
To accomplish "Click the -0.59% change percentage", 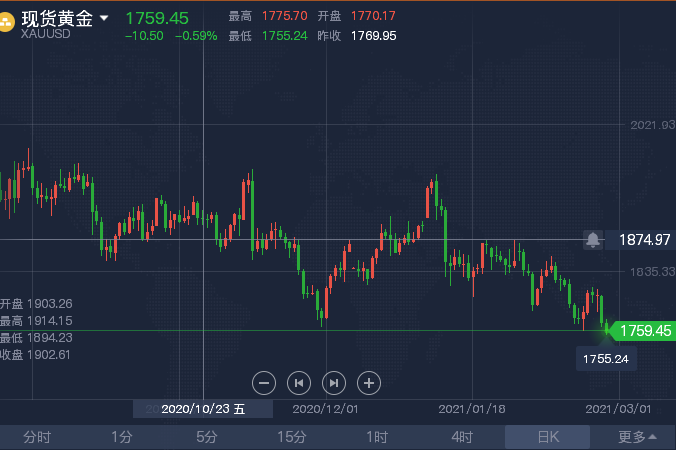I will click(x=196, y=36).
